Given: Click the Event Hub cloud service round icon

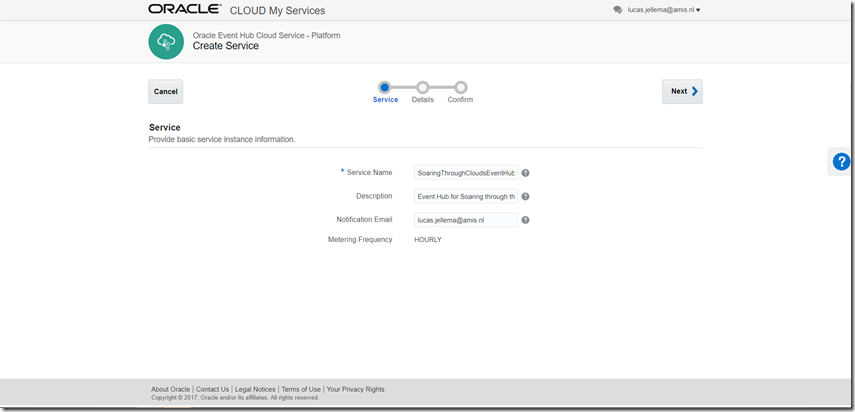Looking at the screenshot, I should coord(166,42).
